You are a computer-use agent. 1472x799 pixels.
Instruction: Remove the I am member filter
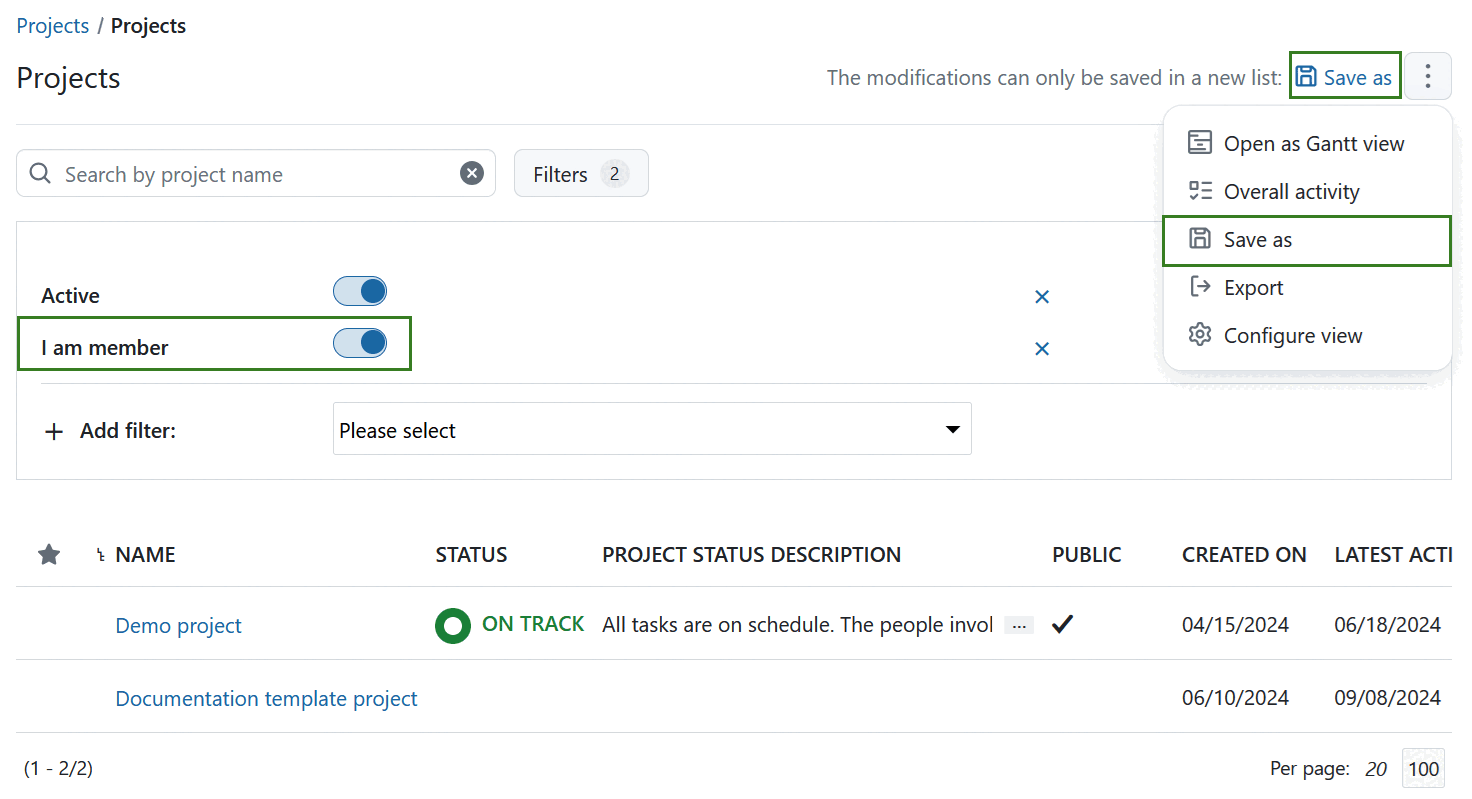pos(1042,348)
